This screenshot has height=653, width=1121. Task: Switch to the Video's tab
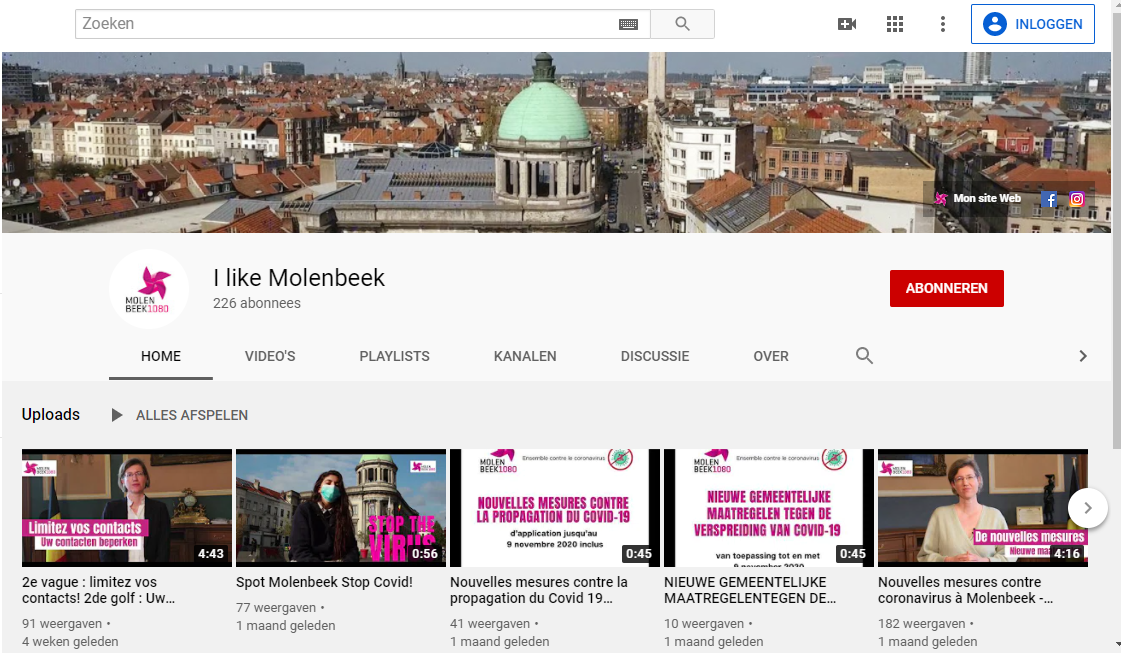(270, 356)
